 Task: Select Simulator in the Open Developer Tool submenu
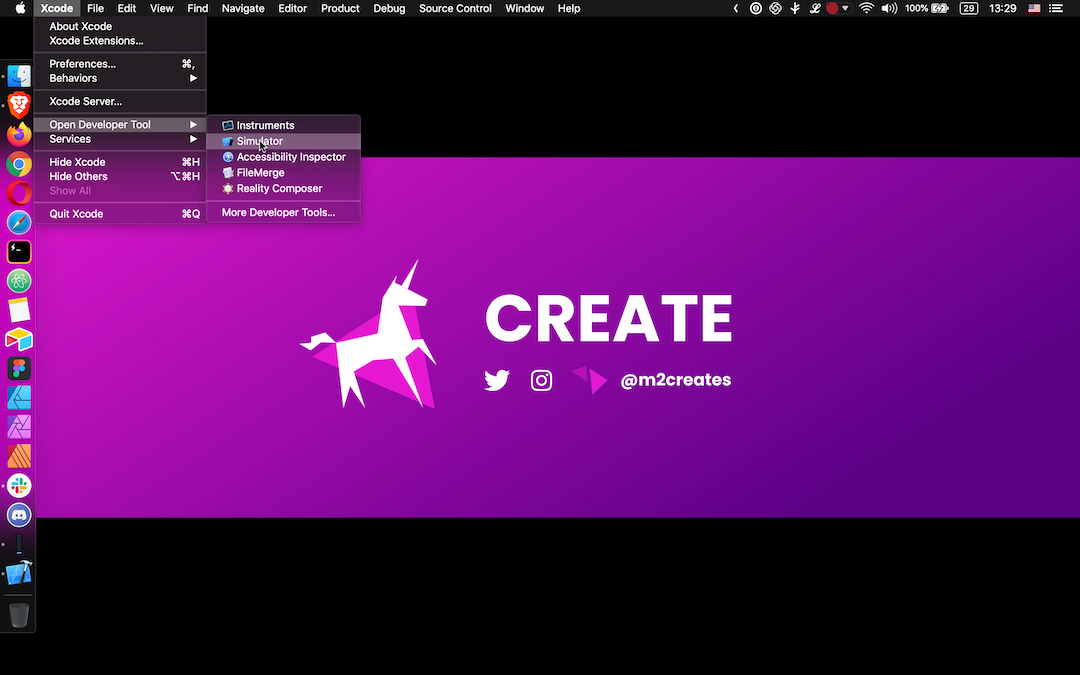coord(258,141)
